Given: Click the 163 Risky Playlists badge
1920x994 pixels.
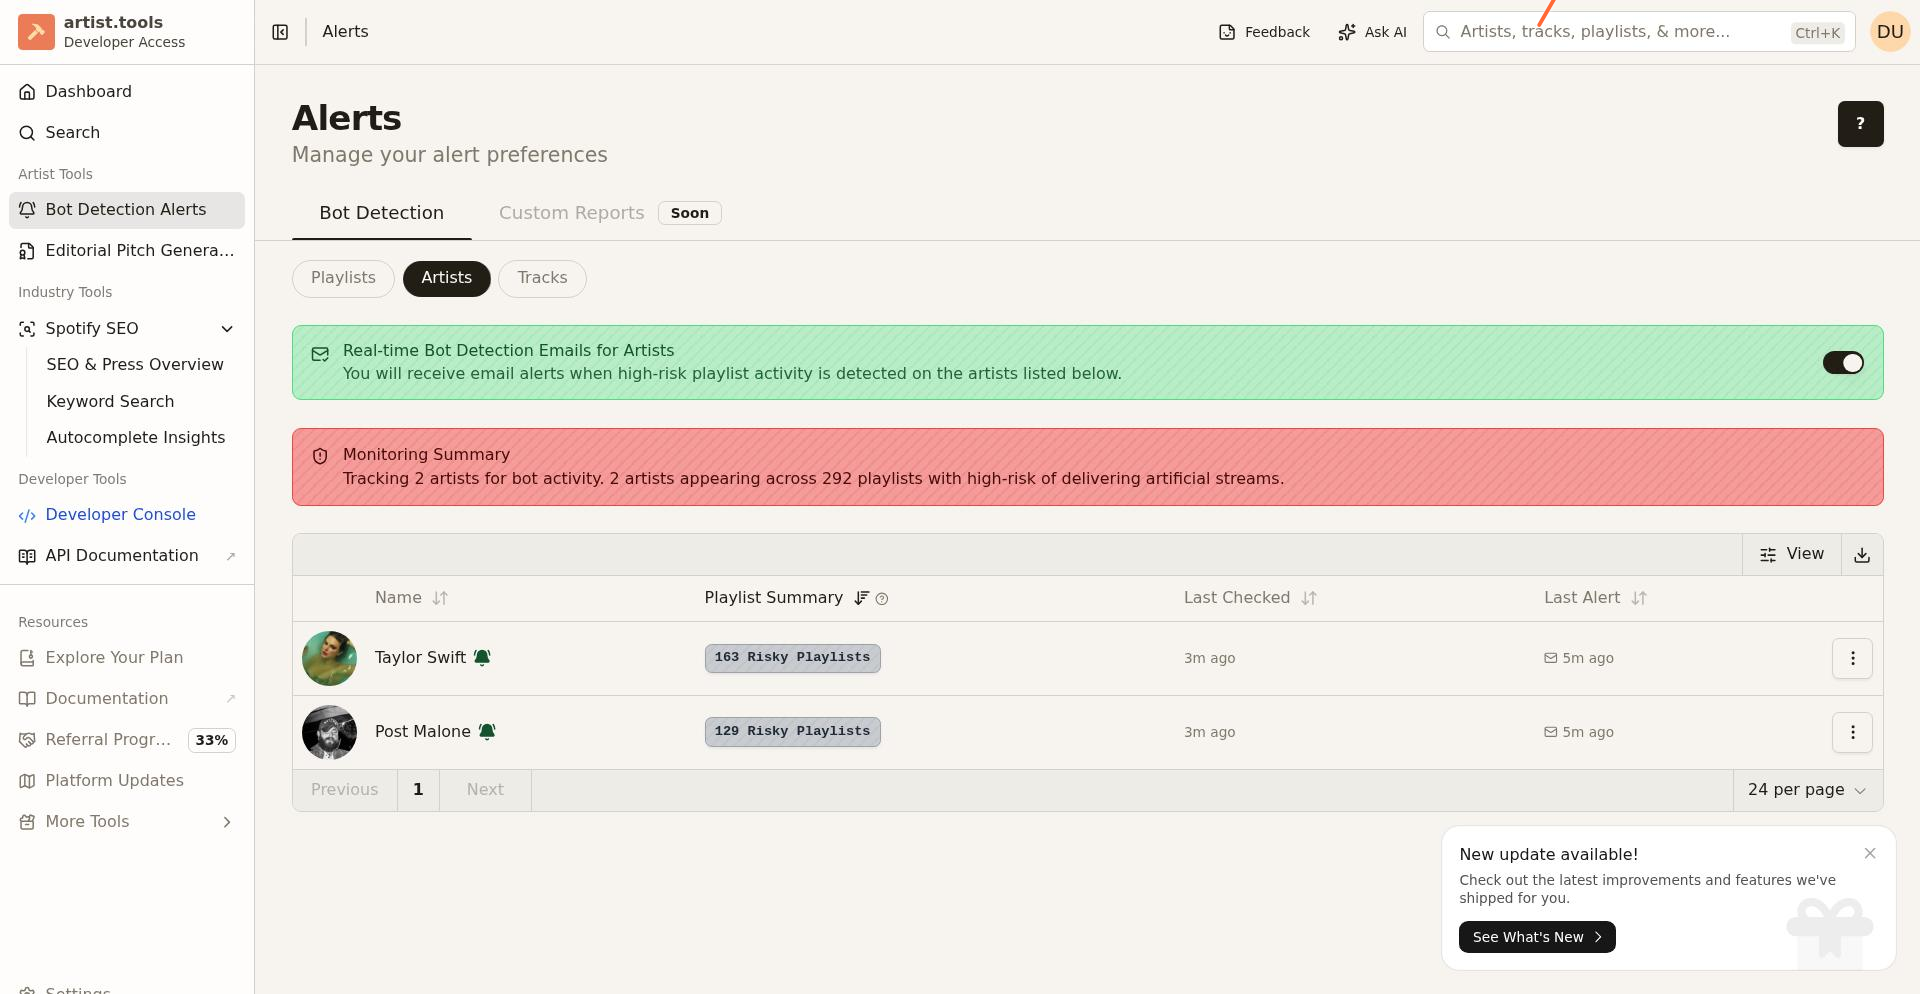Looking at the screenshot, I should click(x=792, y=658).
